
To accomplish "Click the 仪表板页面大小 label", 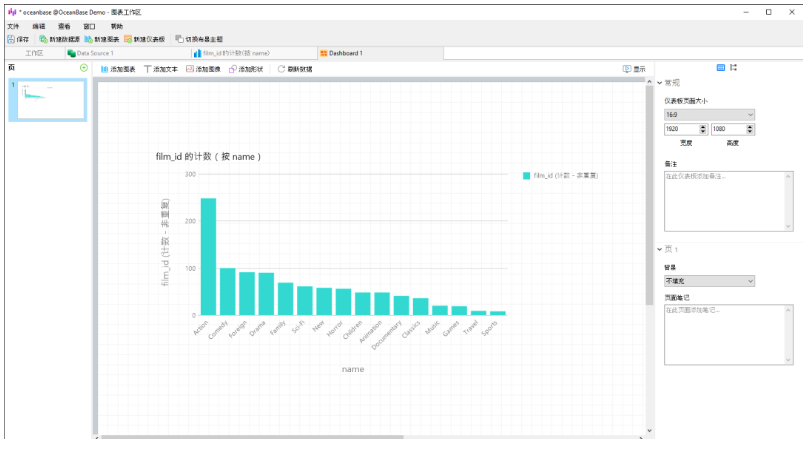I will (686, 101).
